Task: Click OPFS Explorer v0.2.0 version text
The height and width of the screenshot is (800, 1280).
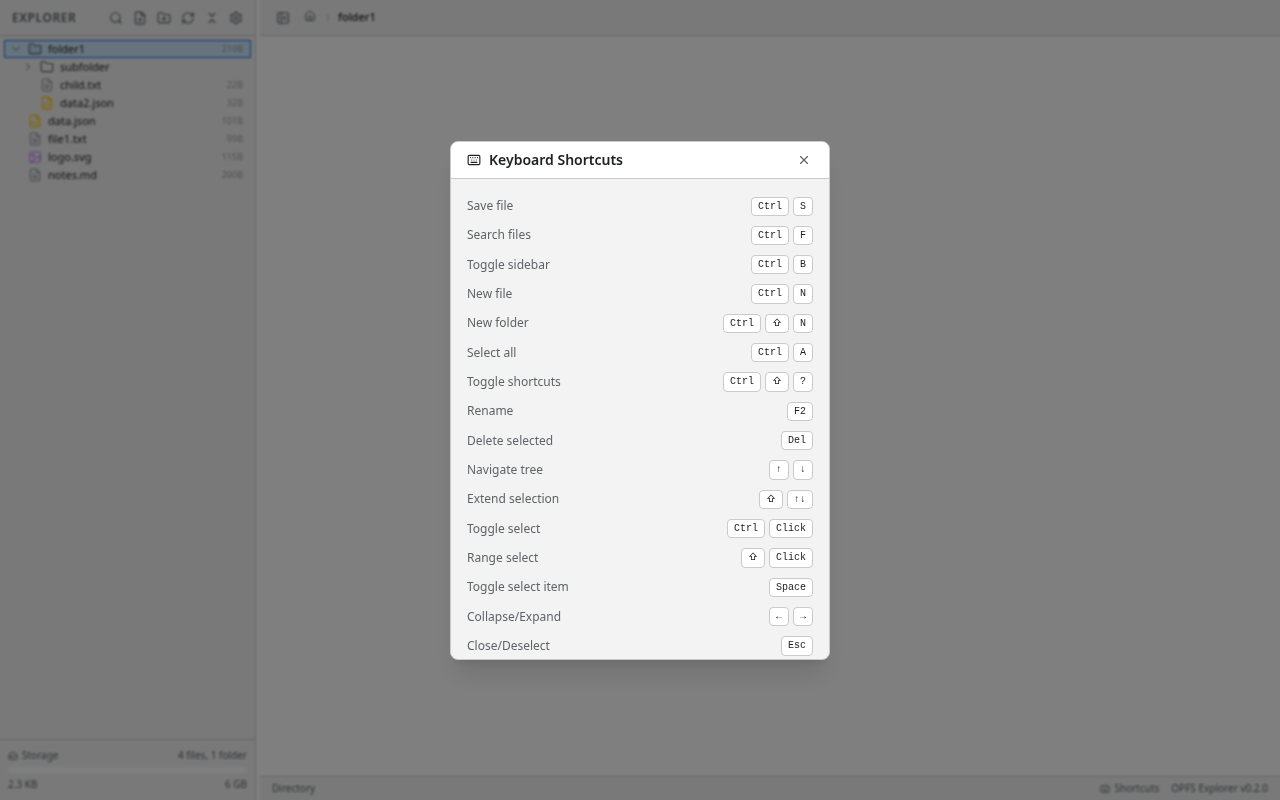Action: tap(1219, 788)
